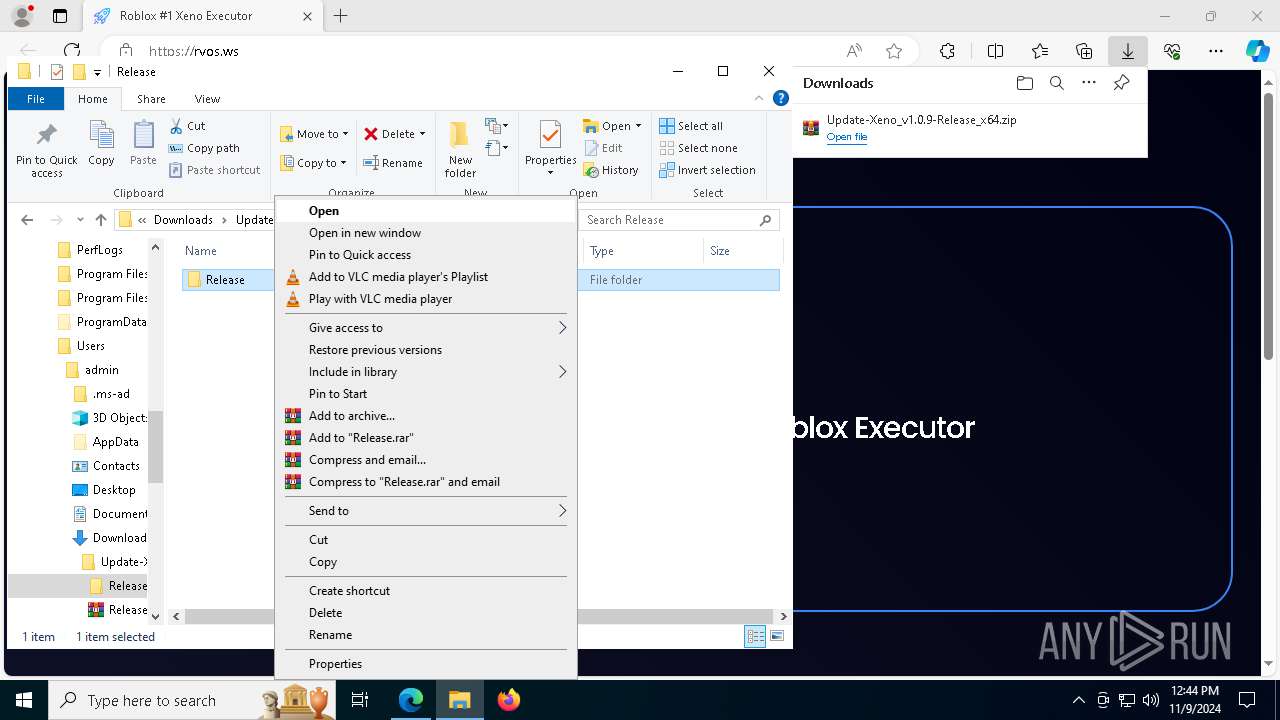Viewport: 1280px width, 720px height.
Task: Choose Create shortcut in context menu
Action: coord(426,591)
